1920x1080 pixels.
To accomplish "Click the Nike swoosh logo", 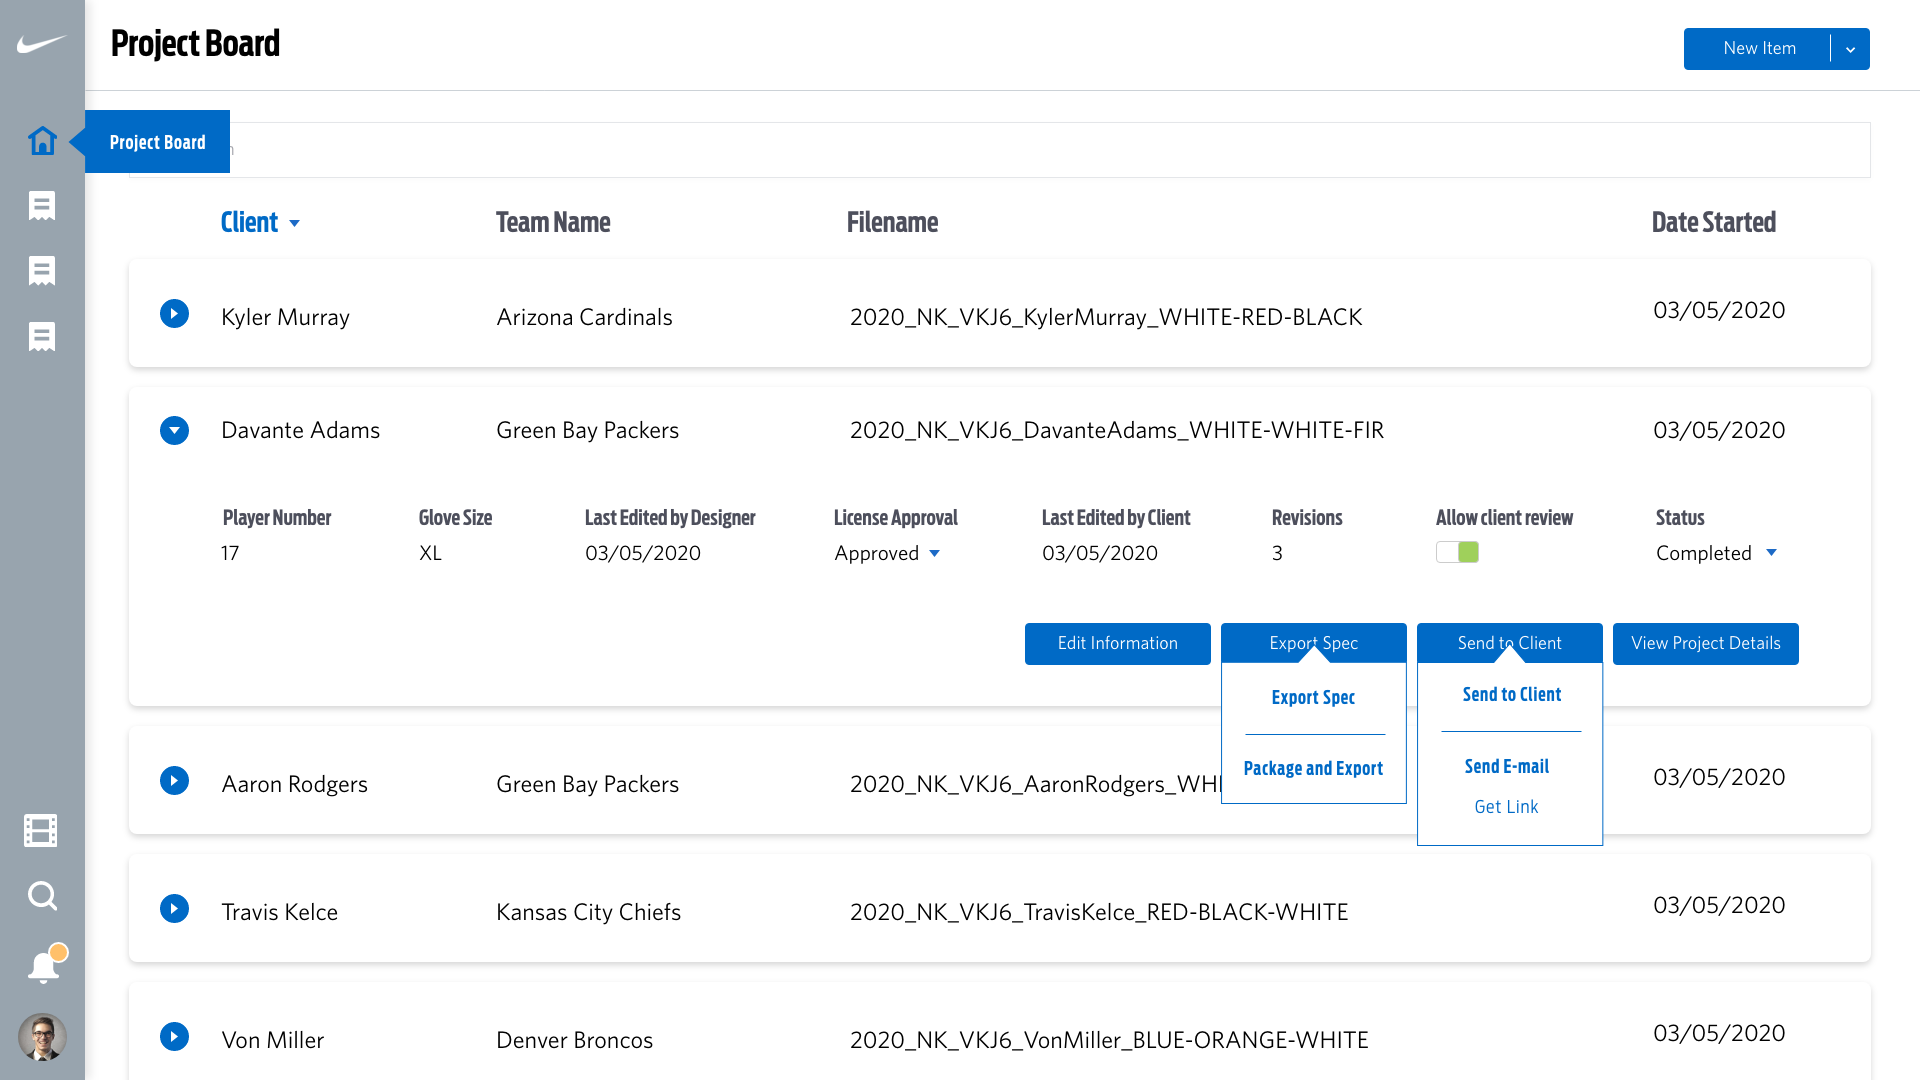I will (x=42, y=44).
